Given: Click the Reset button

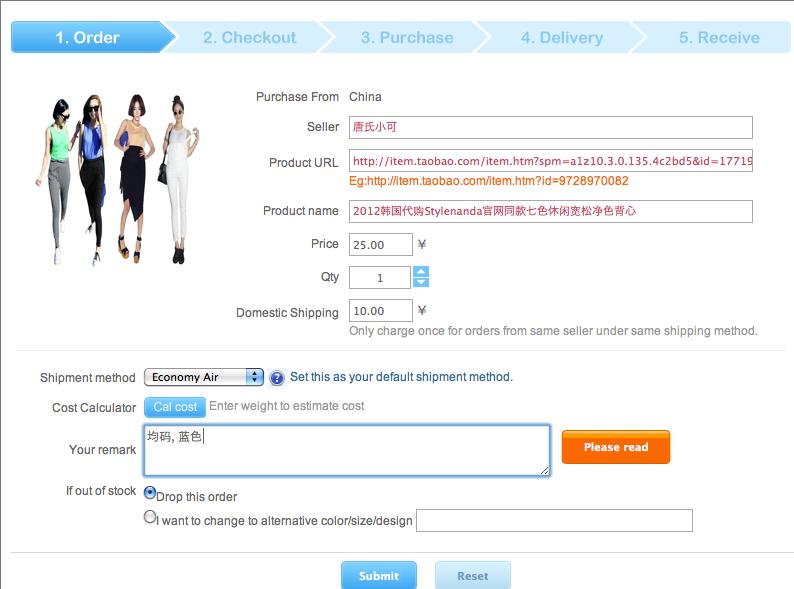Looking at the screenshot, I should (472, 576).
